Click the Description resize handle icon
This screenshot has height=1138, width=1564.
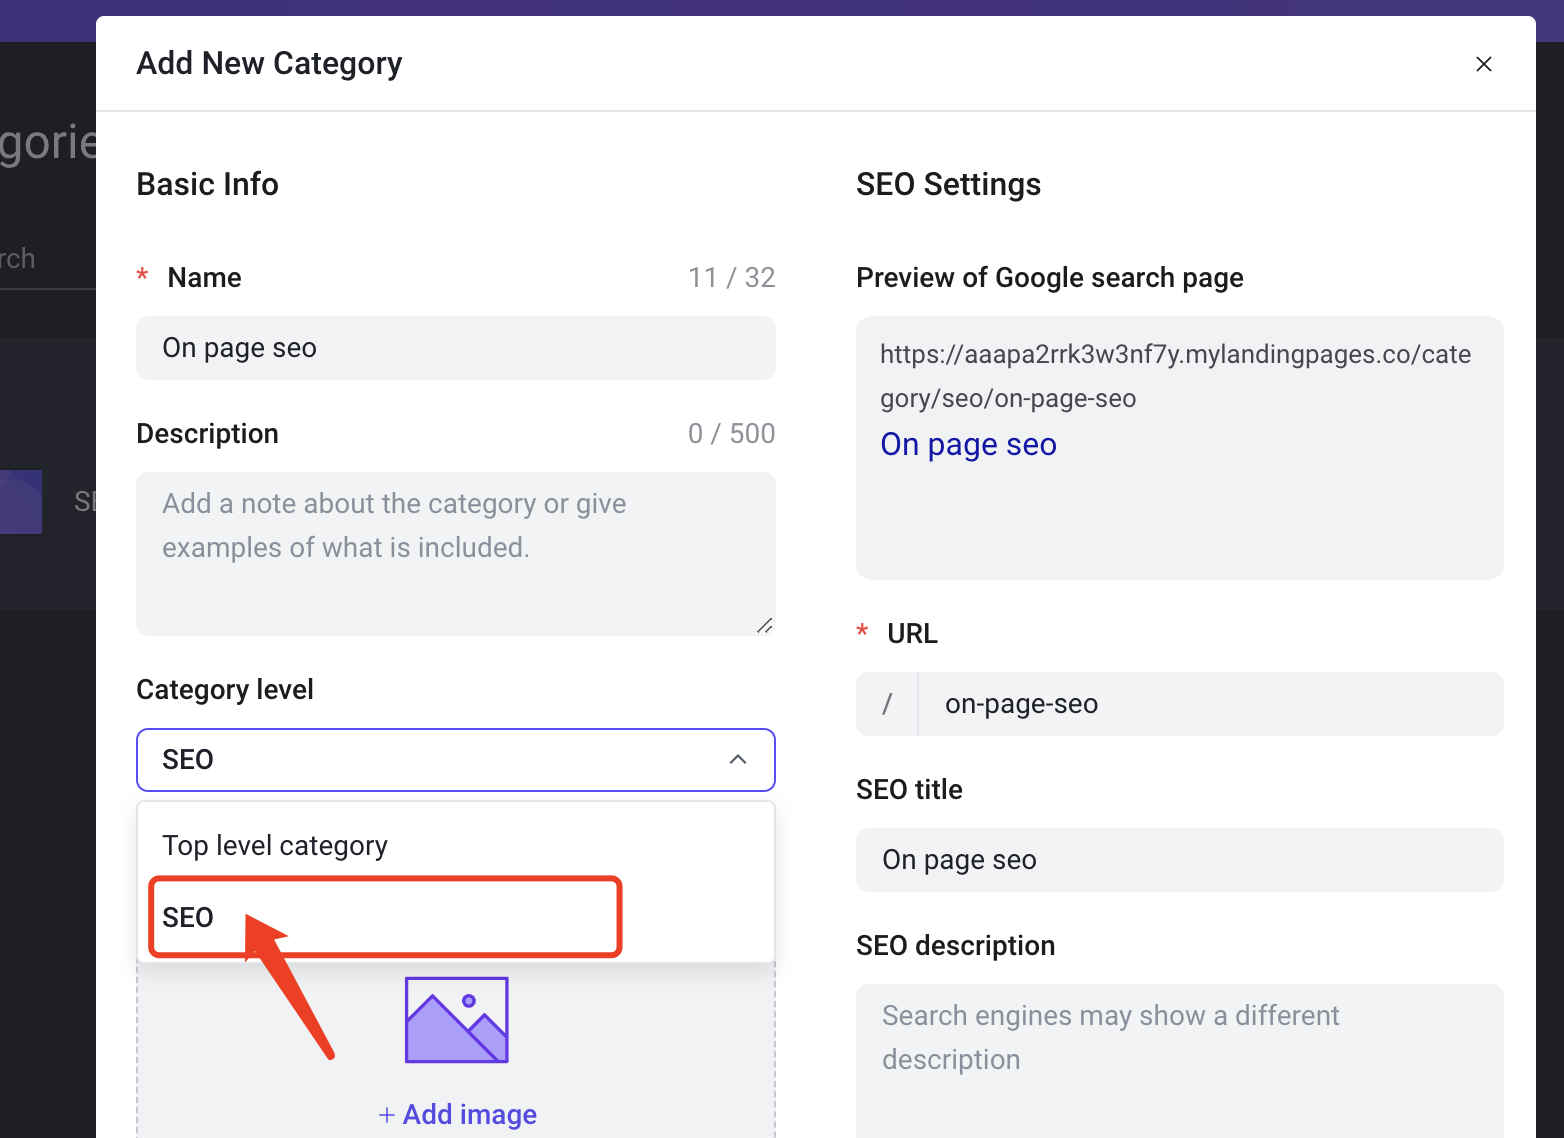point(765,625)
